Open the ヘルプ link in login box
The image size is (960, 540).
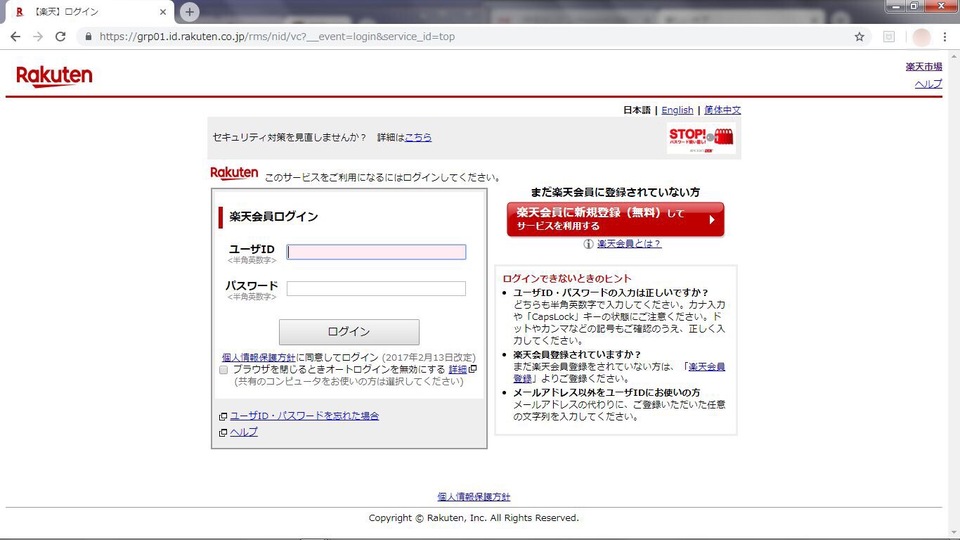pyautogui.click(x=244, y=432)
